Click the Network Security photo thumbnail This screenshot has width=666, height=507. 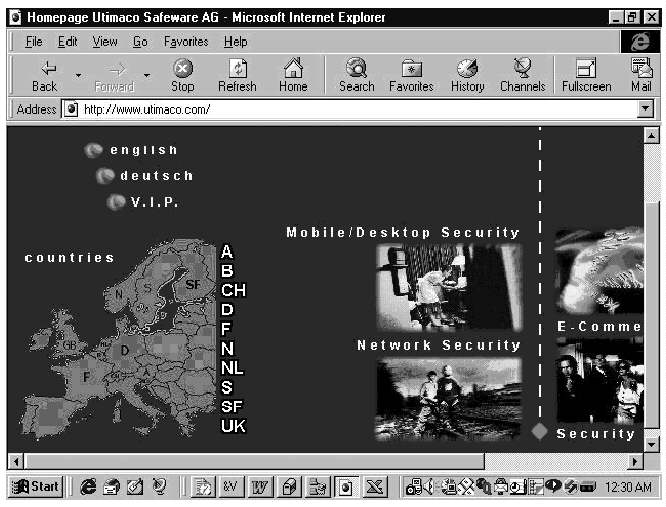pyautogui.click(x=448, y=398)
